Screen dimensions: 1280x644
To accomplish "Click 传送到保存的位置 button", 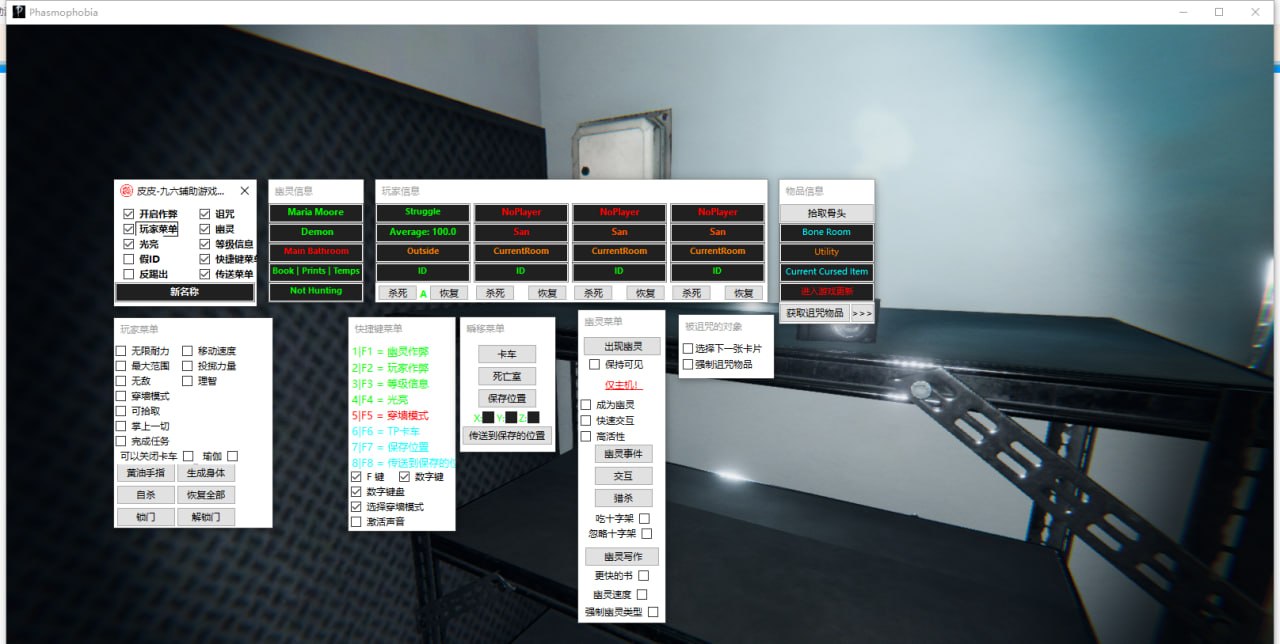I will coord(507,435).
